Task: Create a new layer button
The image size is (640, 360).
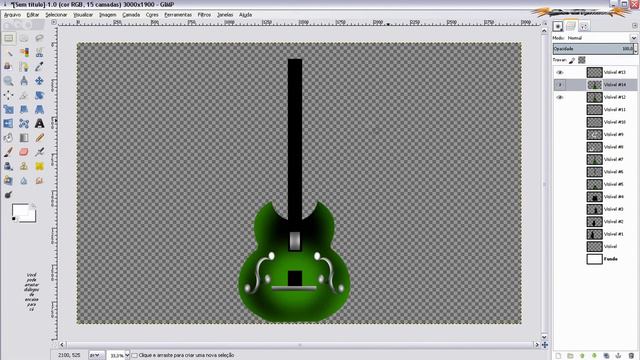Action: pyautogui.click(x=558, y=356)
